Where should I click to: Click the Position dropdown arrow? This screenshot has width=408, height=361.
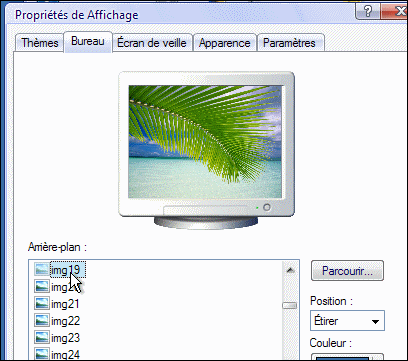coord(375,322)
